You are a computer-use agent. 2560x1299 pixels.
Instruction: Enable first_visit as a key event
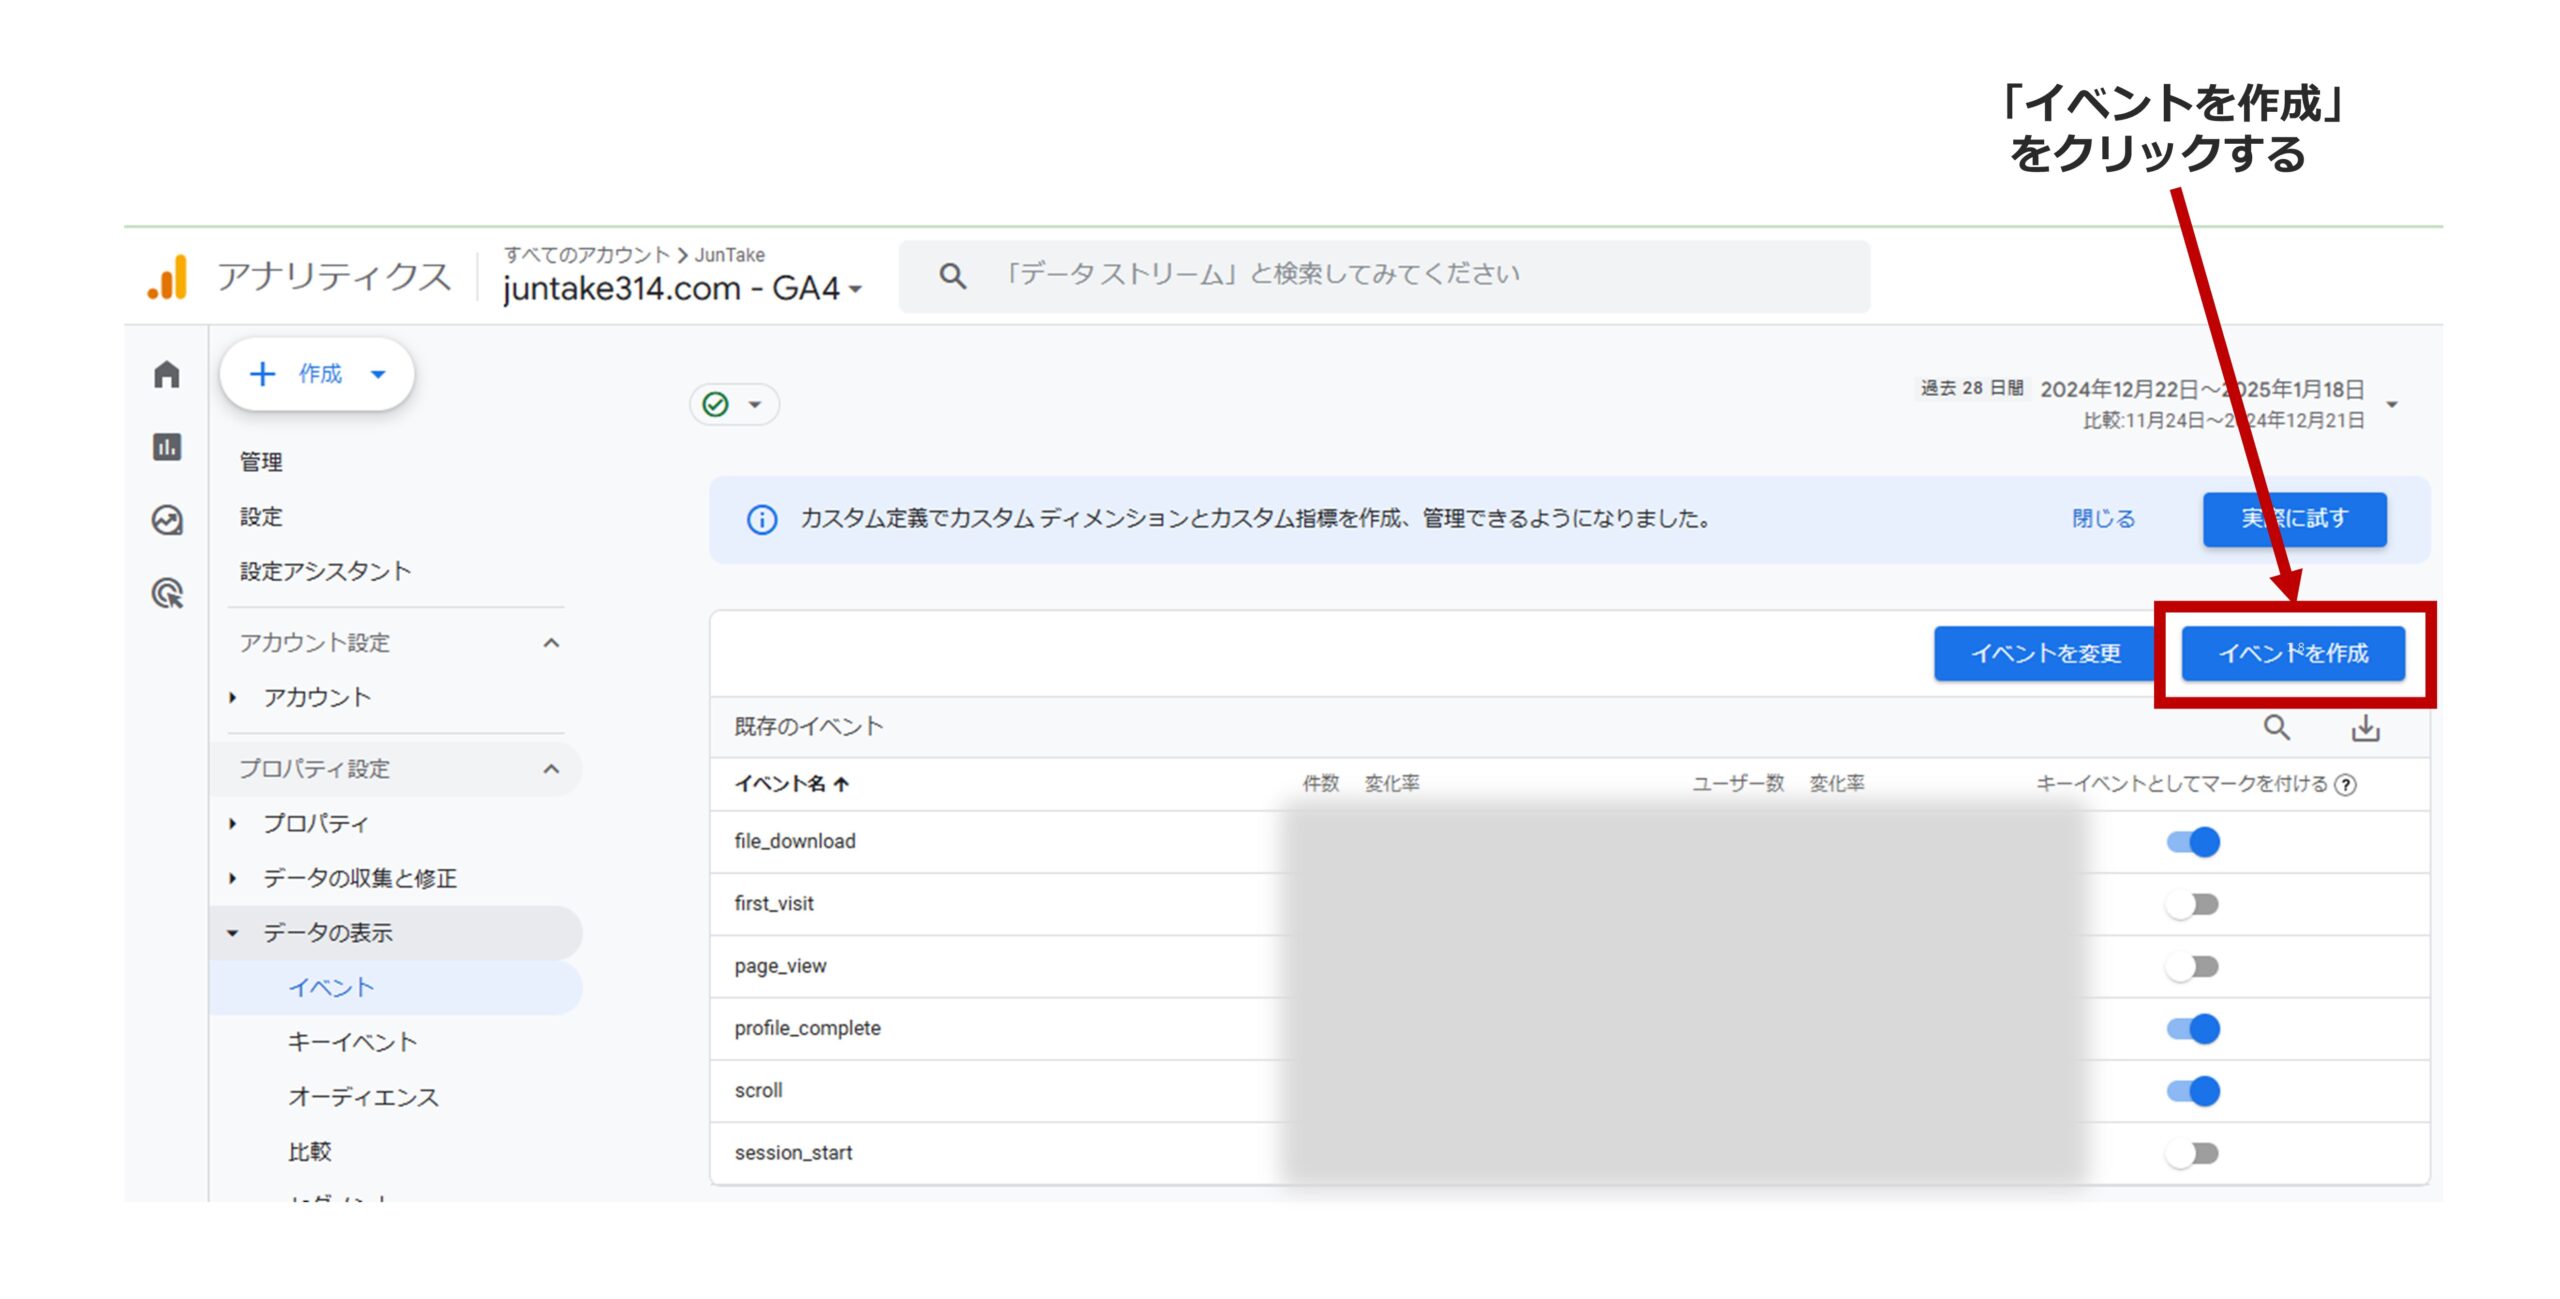tap(2197, 903)
